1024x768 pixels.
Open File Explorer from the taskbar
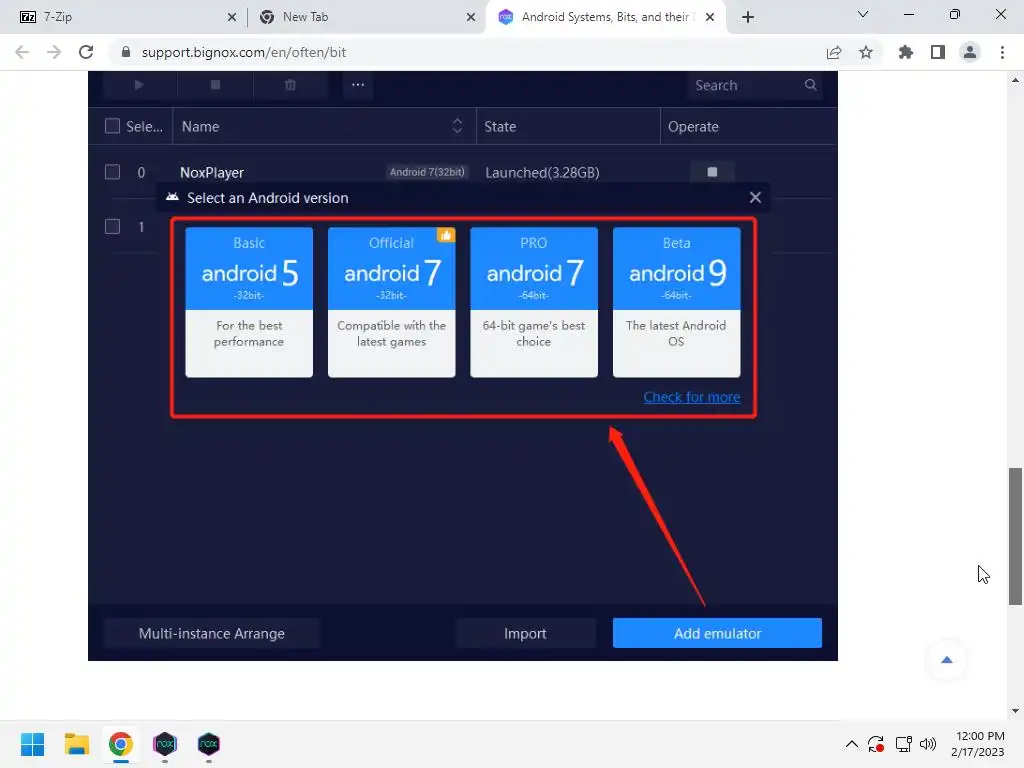pos(76,744)
